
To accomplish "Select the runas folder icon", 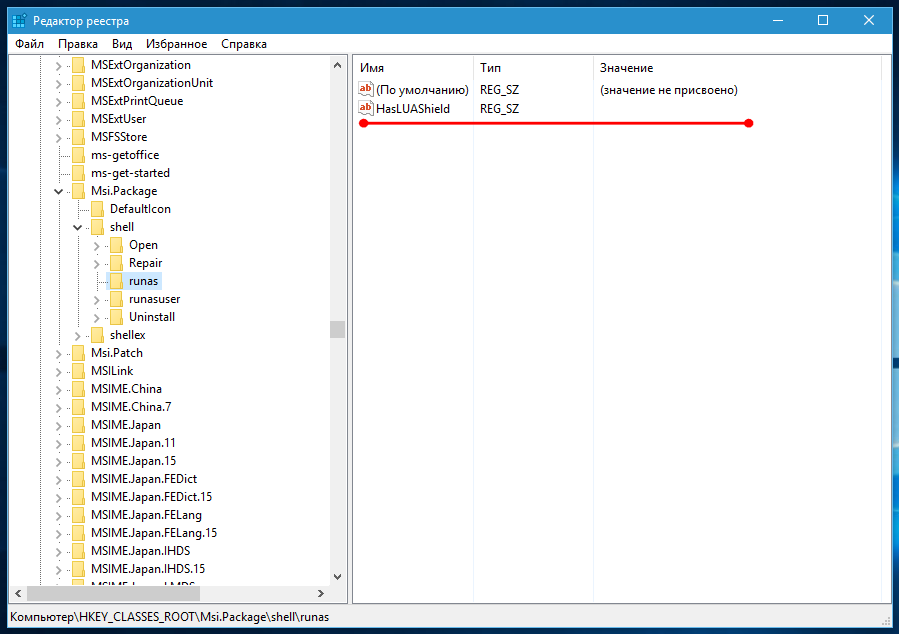I will (116, 281).
